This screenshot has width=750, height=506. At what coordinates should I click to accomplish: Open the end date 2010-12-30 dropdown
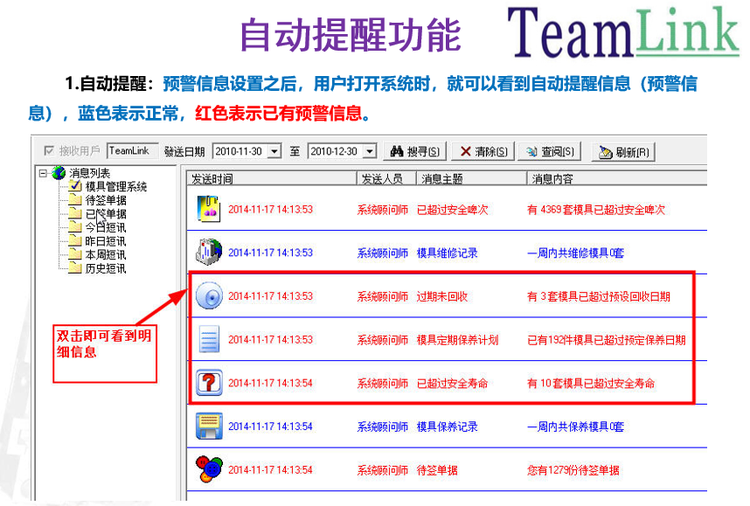[x=370, y=152]
